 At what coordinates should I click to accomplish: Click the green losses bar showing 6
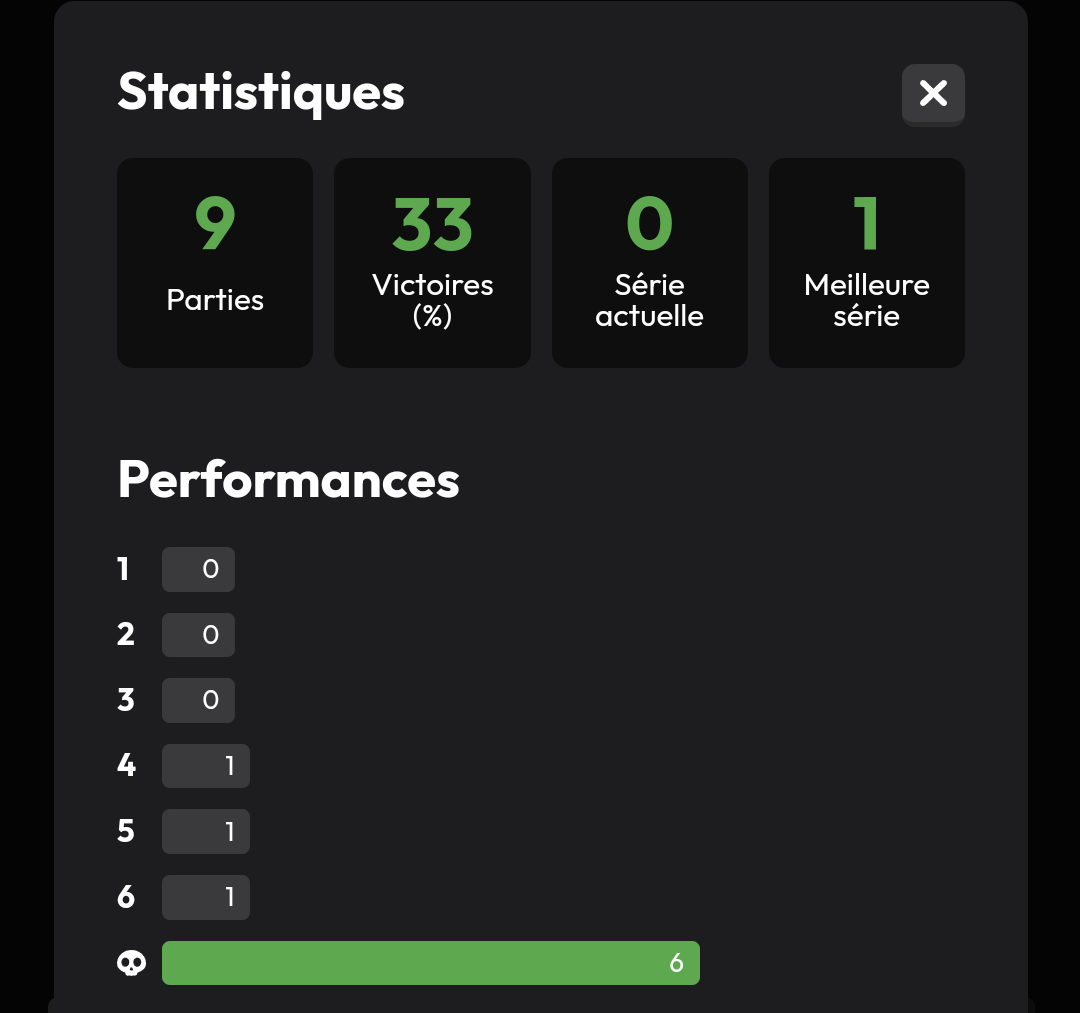[430, 963]
